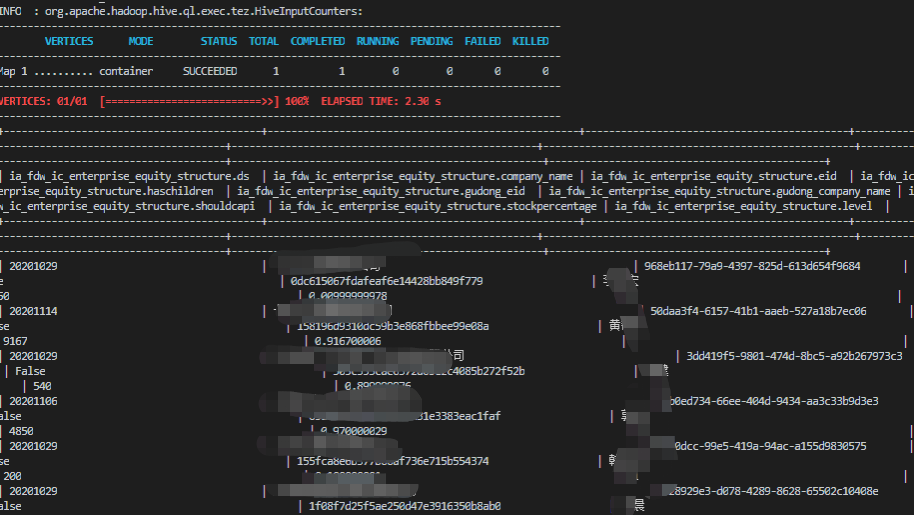Click the VERTICES column header
Screen dimensions: 914x515
(x=69, y=41)
